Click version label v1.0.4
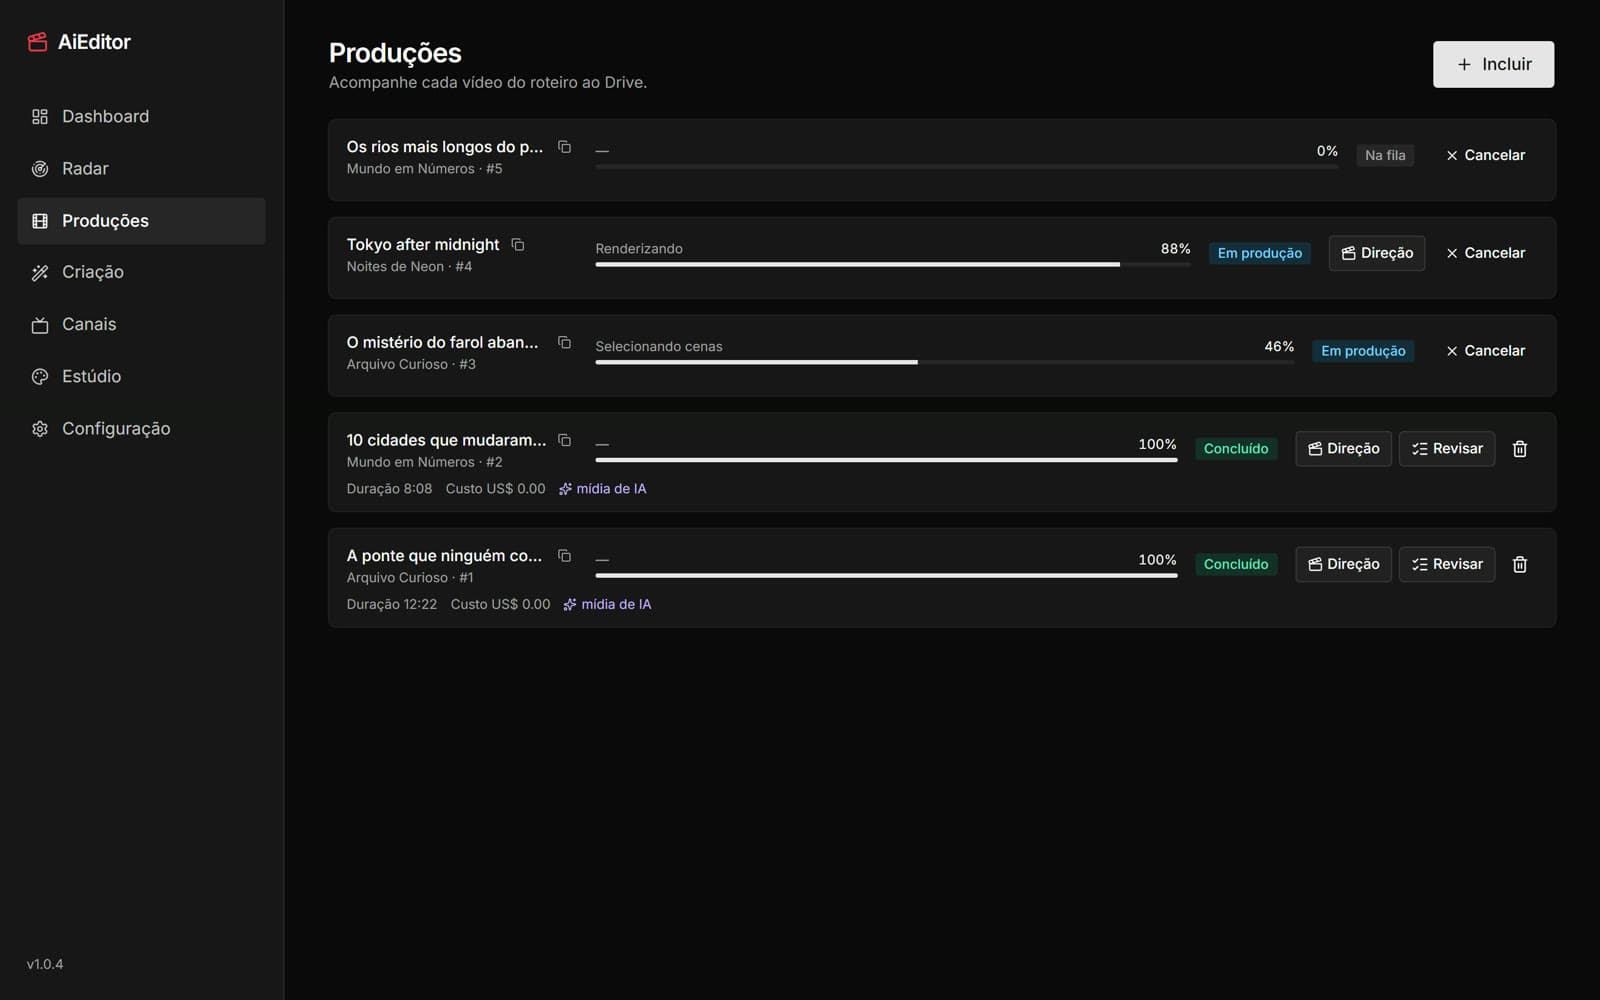 point(45,964)
